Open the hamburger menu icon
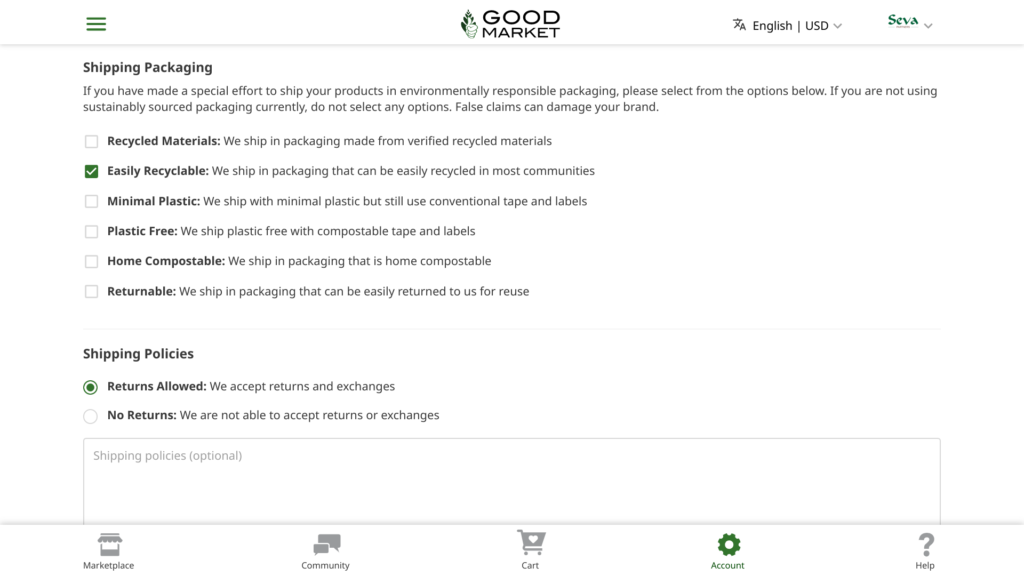1024x576 pixels. pos(96,24)
